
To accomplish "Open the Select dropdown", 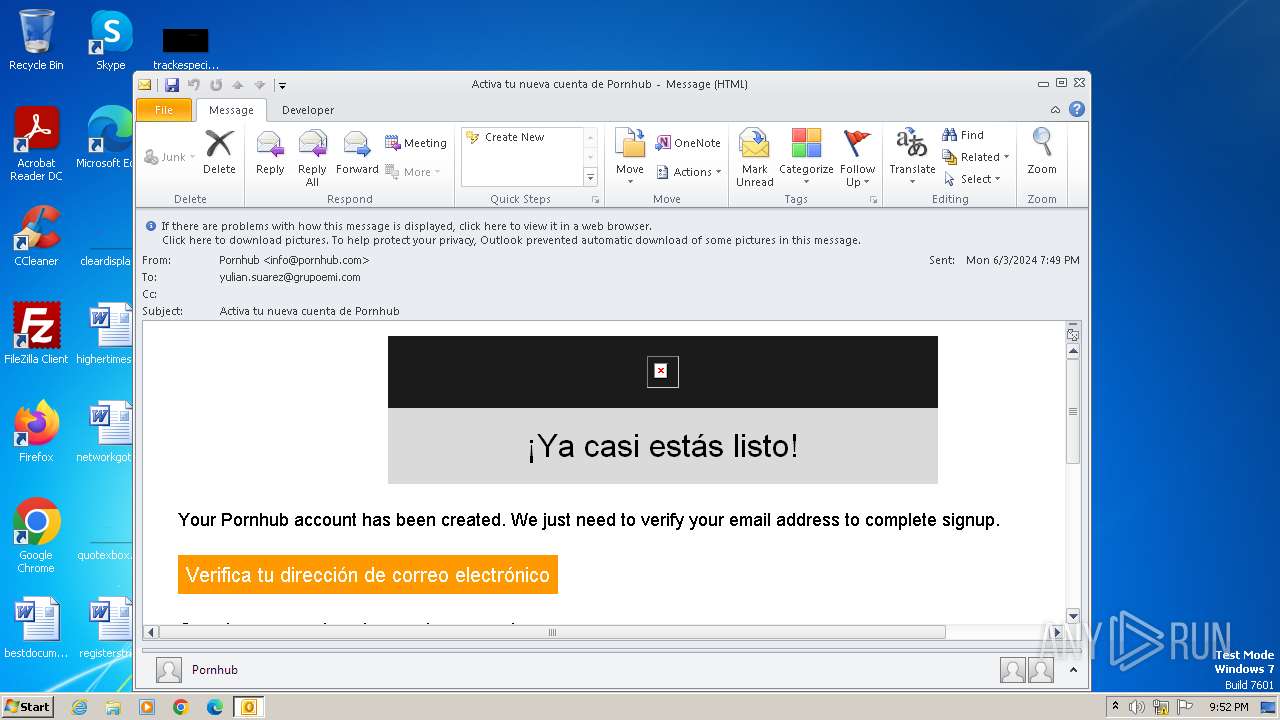I will 972,179.
